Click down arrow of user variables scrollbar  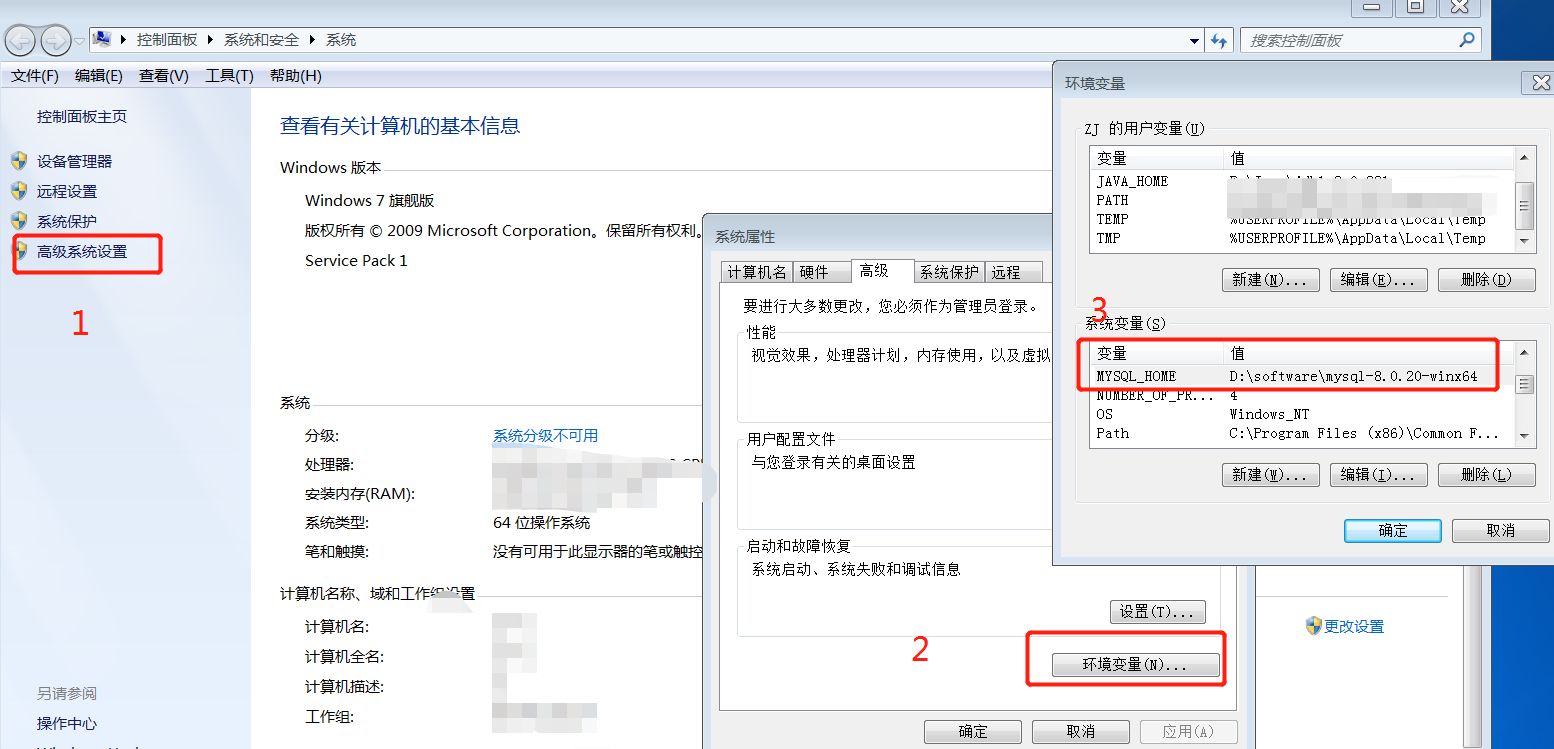pyautogui.click(x=1524, y=239)
